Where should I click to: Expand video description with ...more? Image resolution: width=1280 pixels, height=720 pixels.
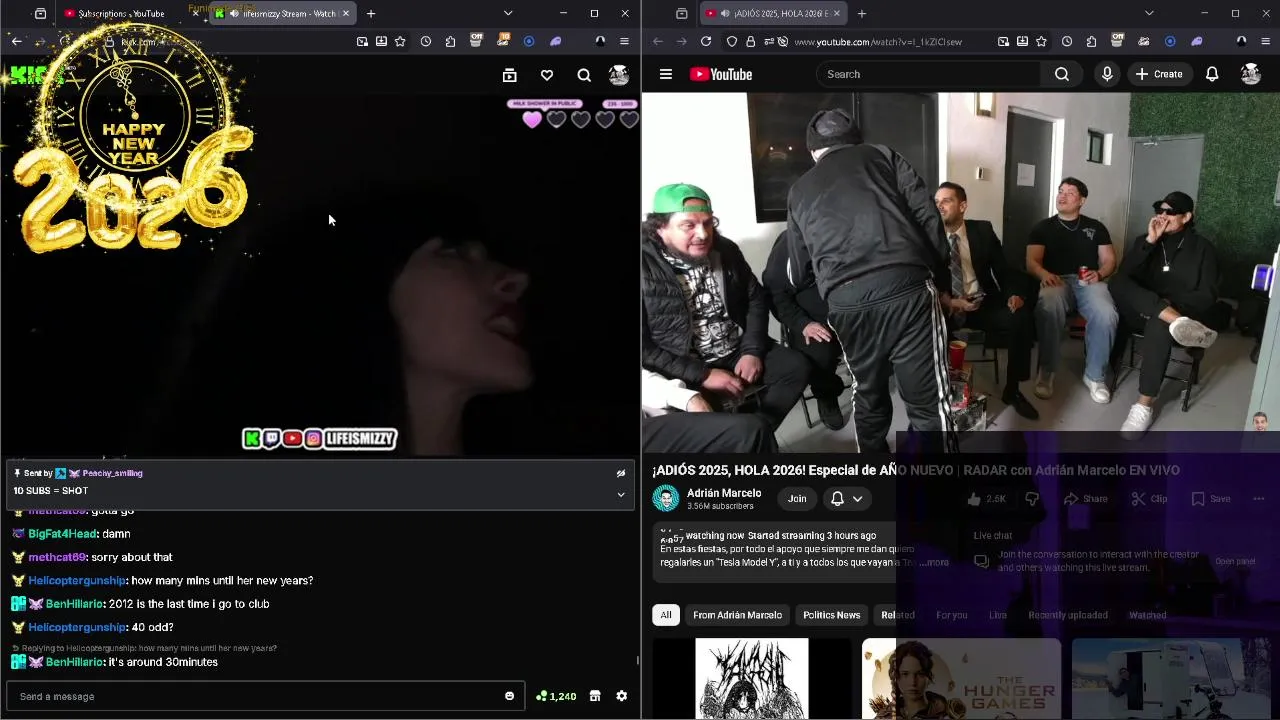click(933, 562)
